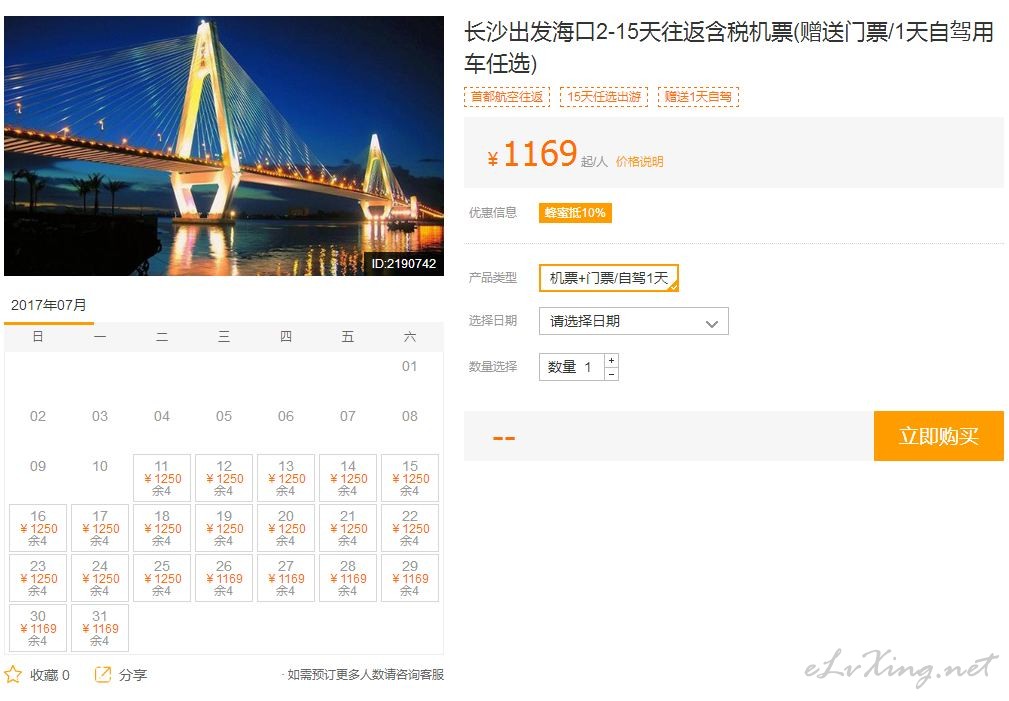Click the favorite star icon
The width and height of the screenshot is (1009, 701).
pyautogui.click(x=13, y=674)
